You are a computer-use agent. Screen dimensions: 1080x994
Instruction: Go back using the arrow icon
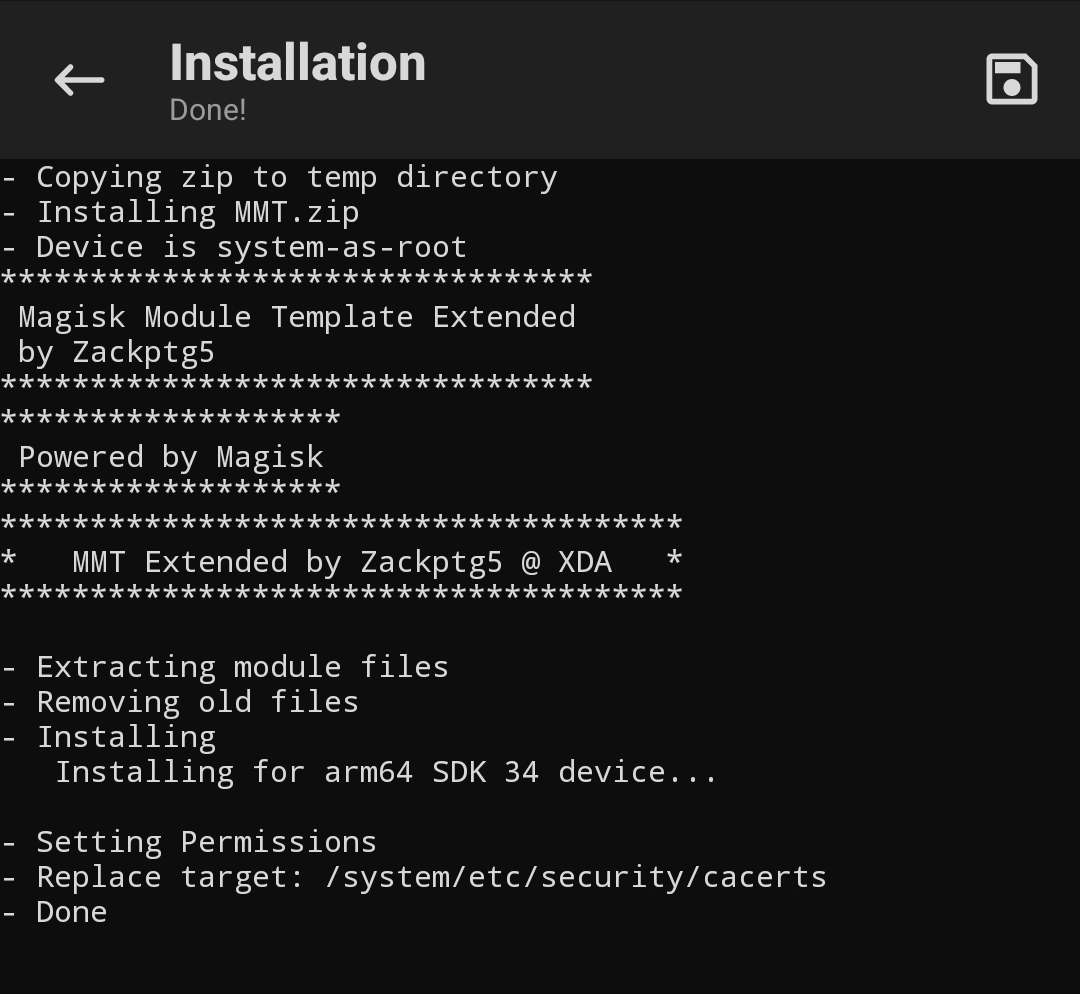coord(79,79)
